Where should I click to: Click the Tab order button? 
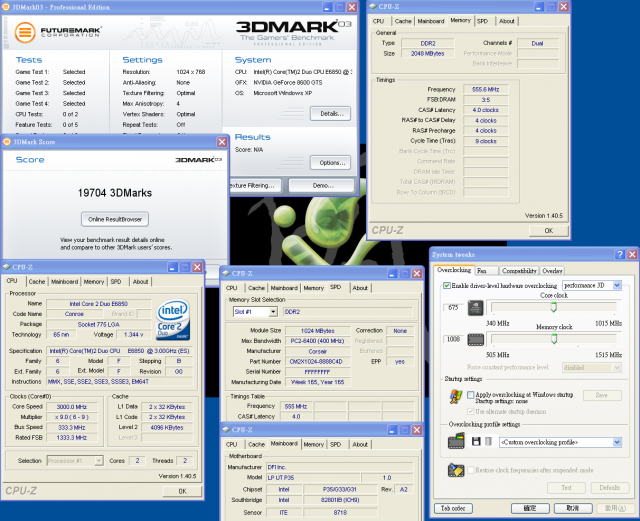453,508
